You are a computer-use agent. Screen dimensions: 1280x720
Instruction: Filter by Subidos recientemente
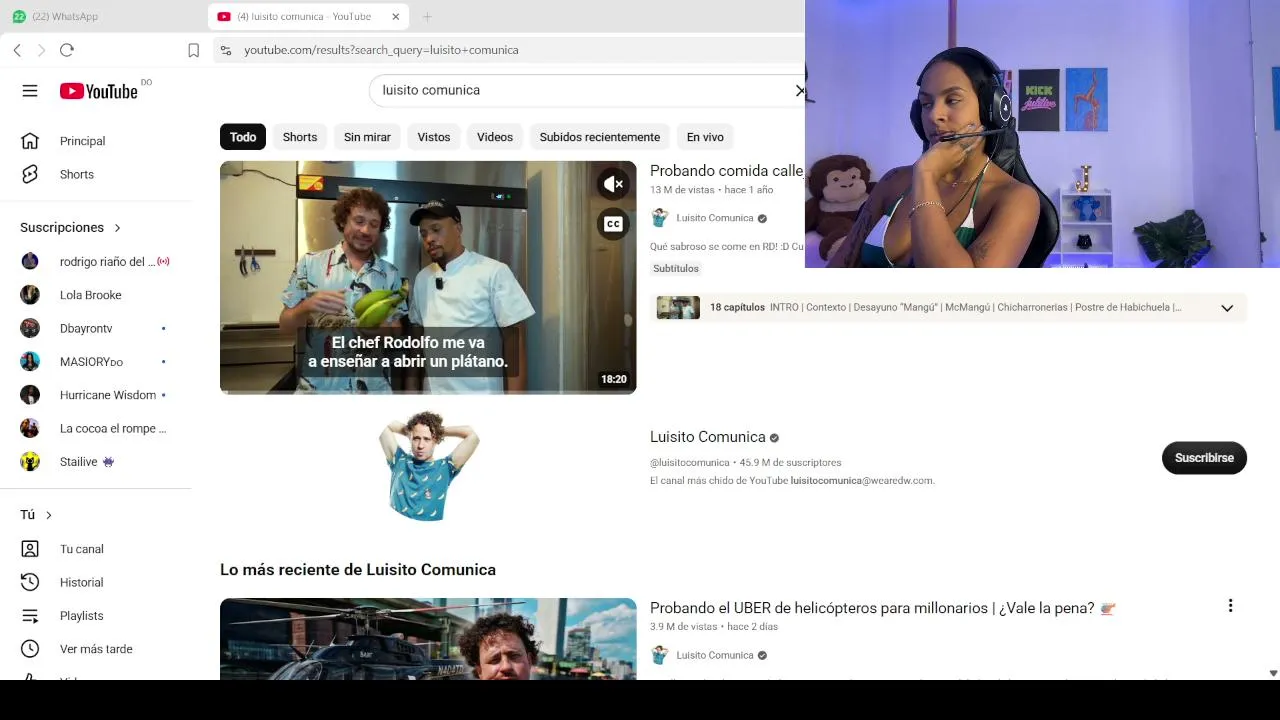(600, 137)
